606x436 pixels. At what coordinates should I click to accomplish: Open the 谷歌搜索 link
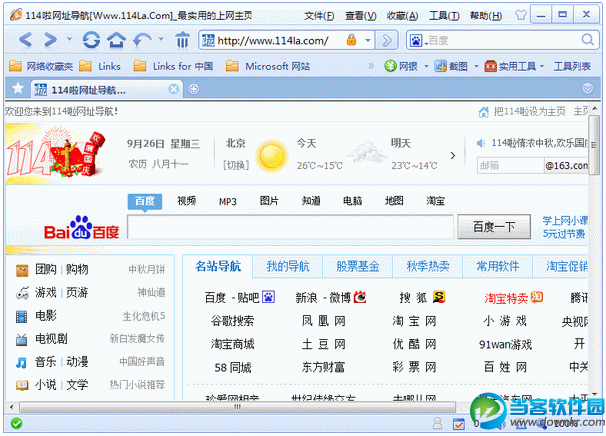(233, 321)
